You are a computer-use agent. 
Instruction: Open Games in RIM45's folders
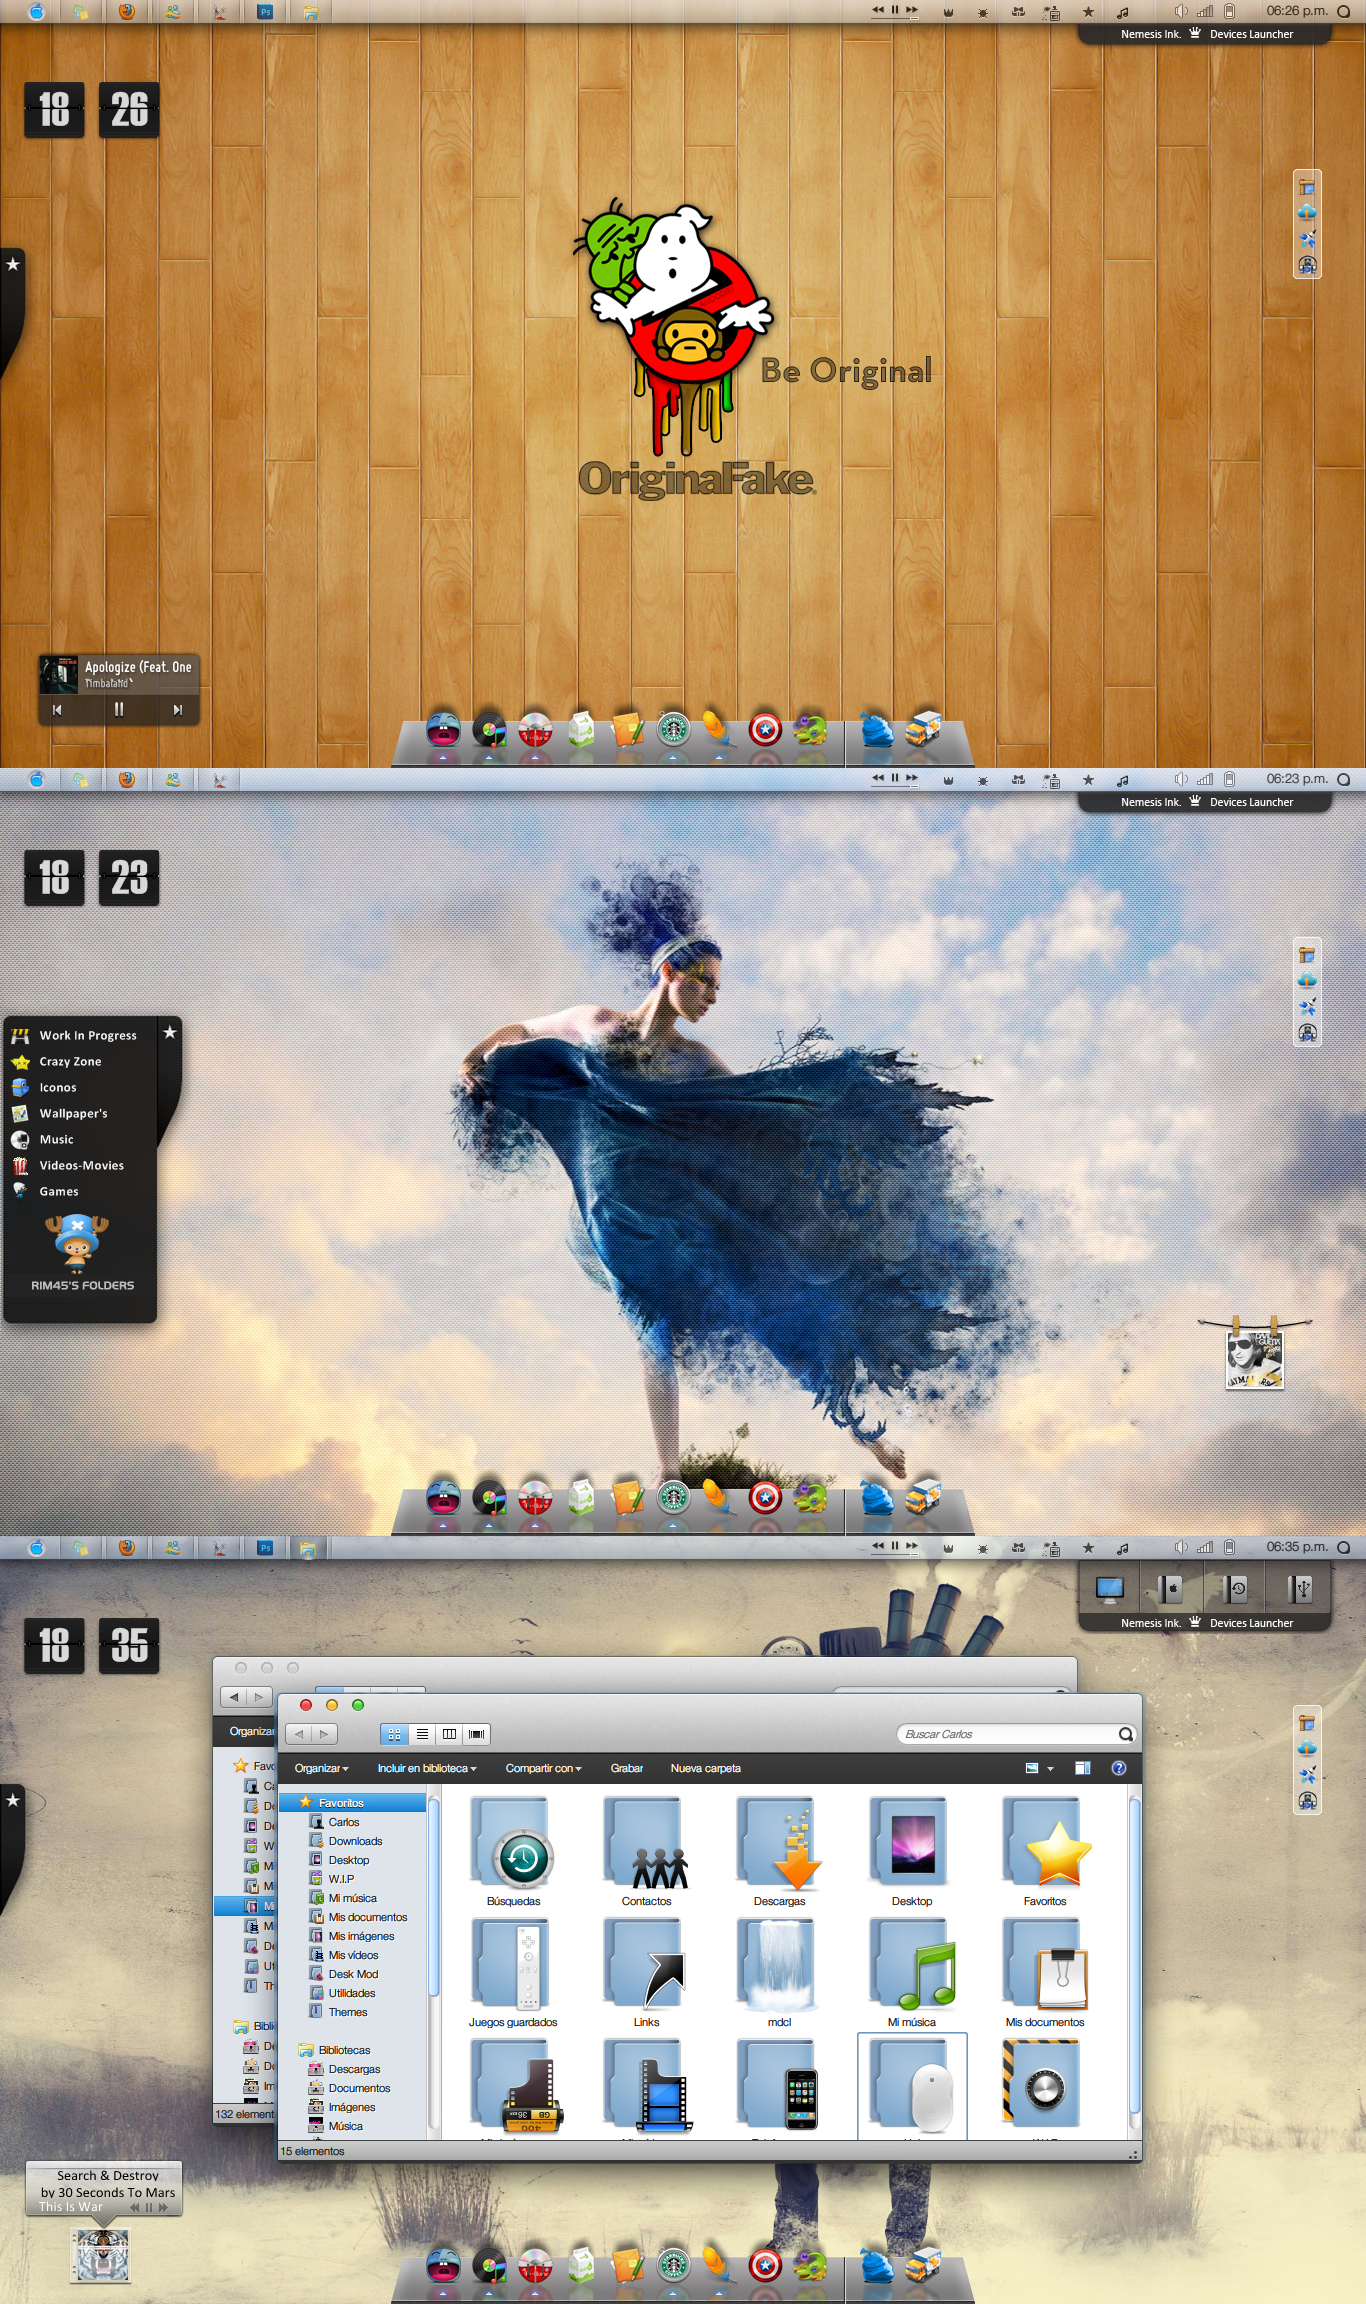pos(59,1191)
